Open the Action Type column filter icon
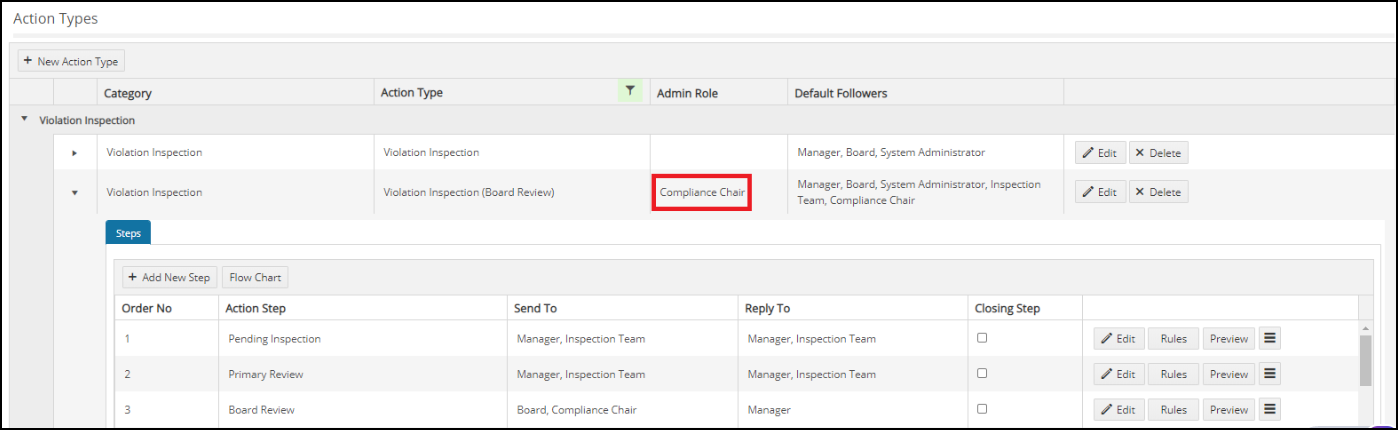 pos(629,91)
